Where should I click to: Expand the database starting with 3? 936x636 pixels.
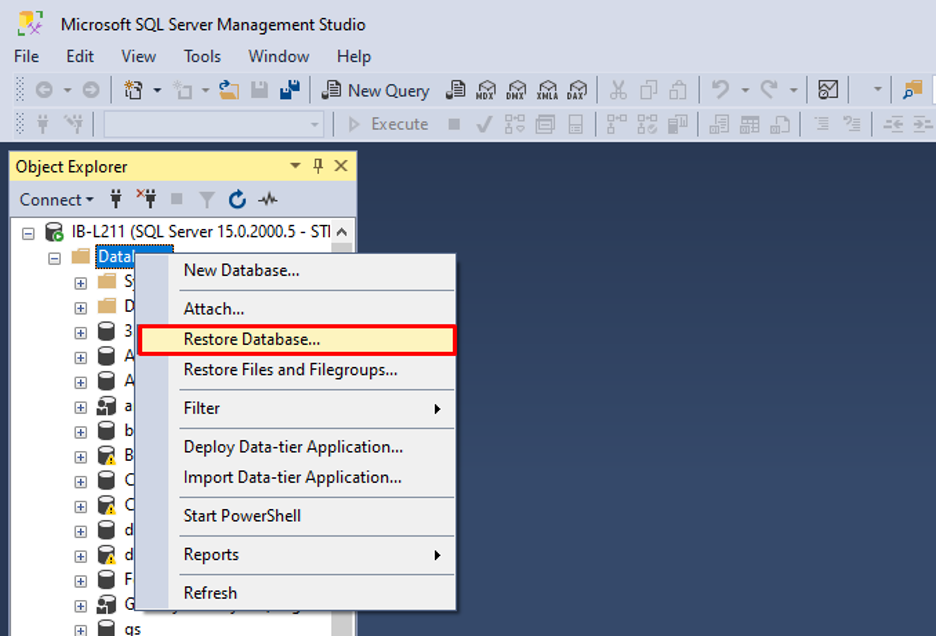pyautogui.click(x=81, y=333)
